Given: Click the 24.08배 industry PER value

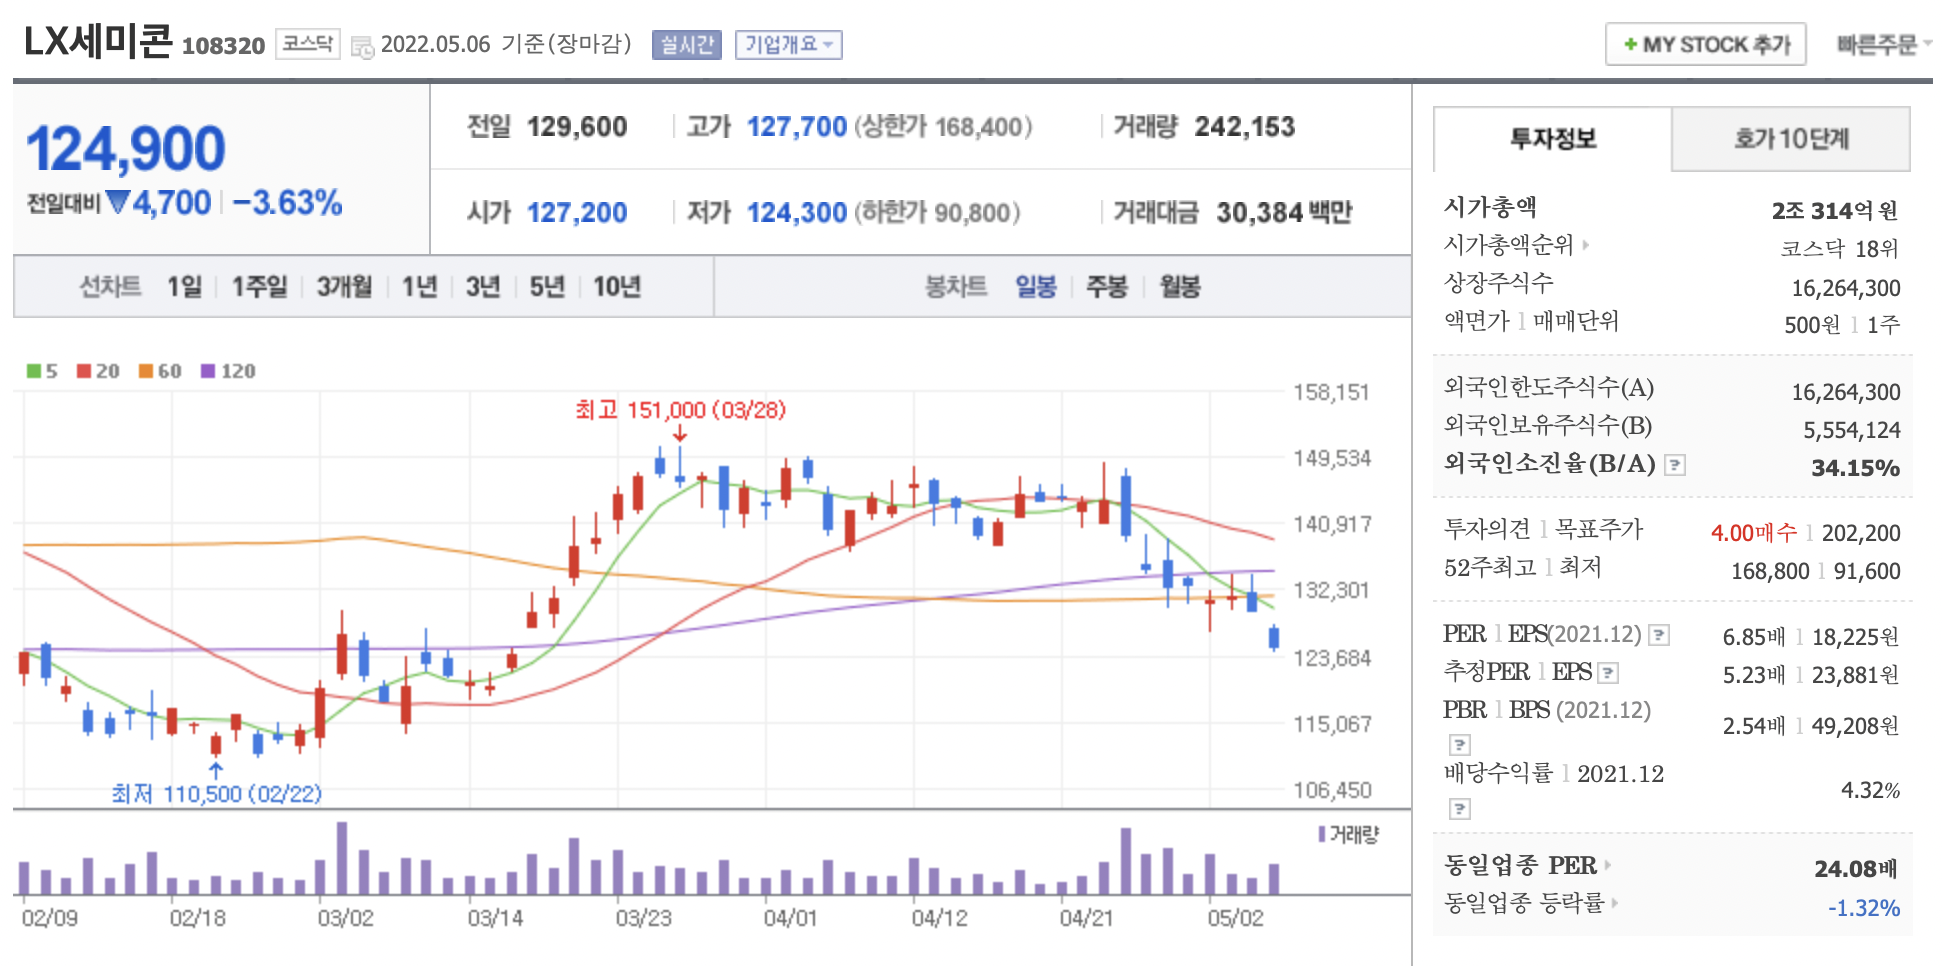Looking at the screenshot, I should click(1856, 869).
